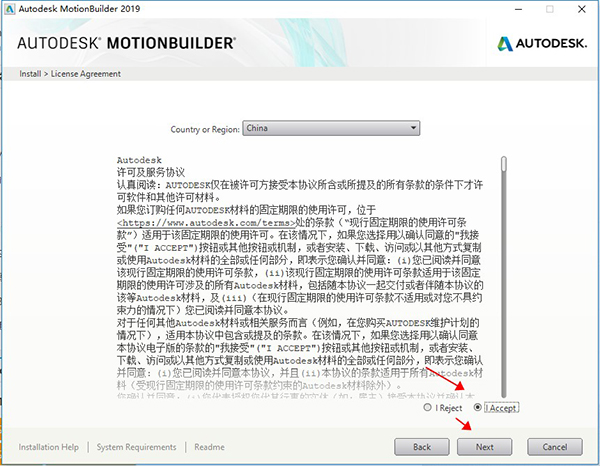Click the Next button

coord(484,447)
